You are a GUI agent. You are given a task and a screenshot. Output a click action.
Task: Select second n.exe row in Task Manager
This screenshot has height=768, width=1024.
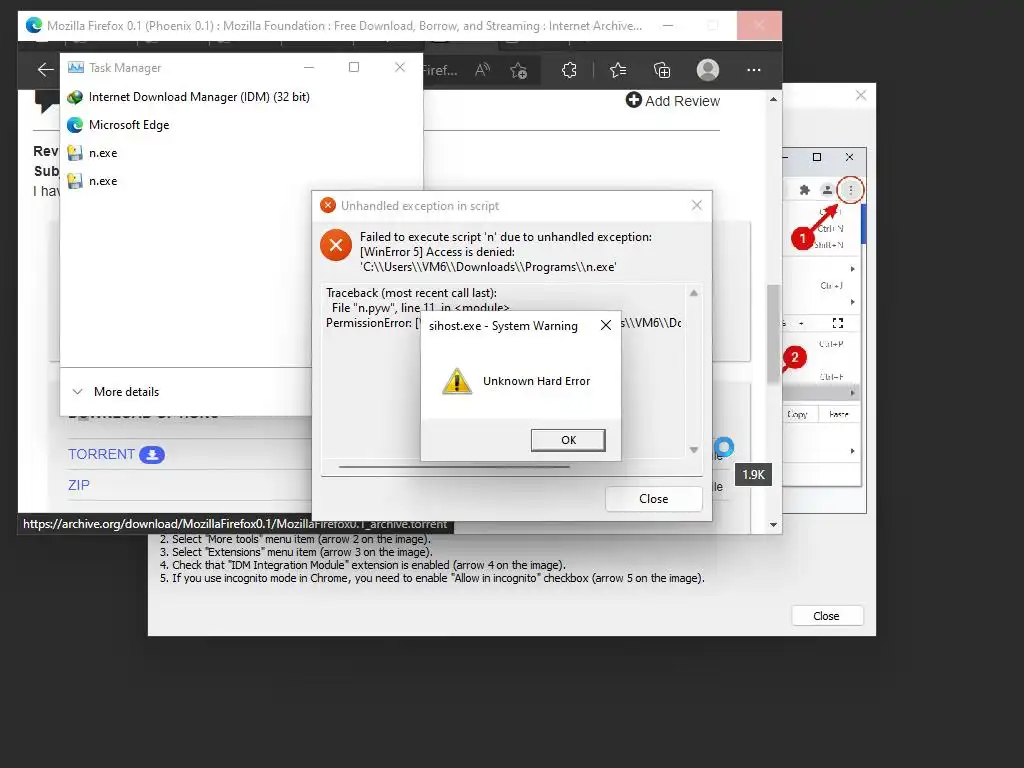242,181
